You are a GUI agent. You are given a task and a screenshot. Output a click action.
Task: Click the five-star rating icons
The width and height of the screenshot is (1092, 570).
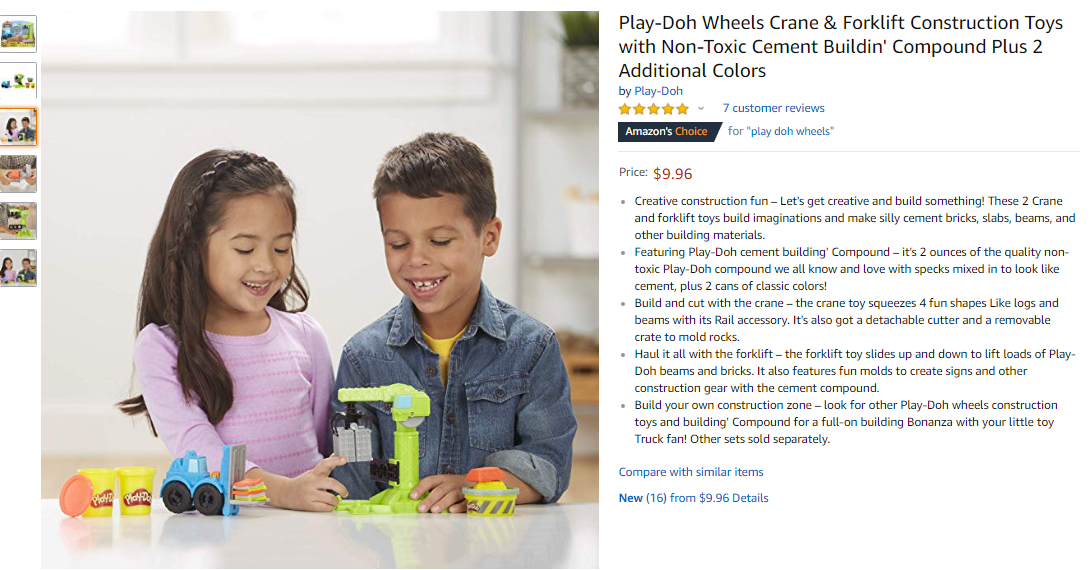pyautogui.click(x=653, y=109)
